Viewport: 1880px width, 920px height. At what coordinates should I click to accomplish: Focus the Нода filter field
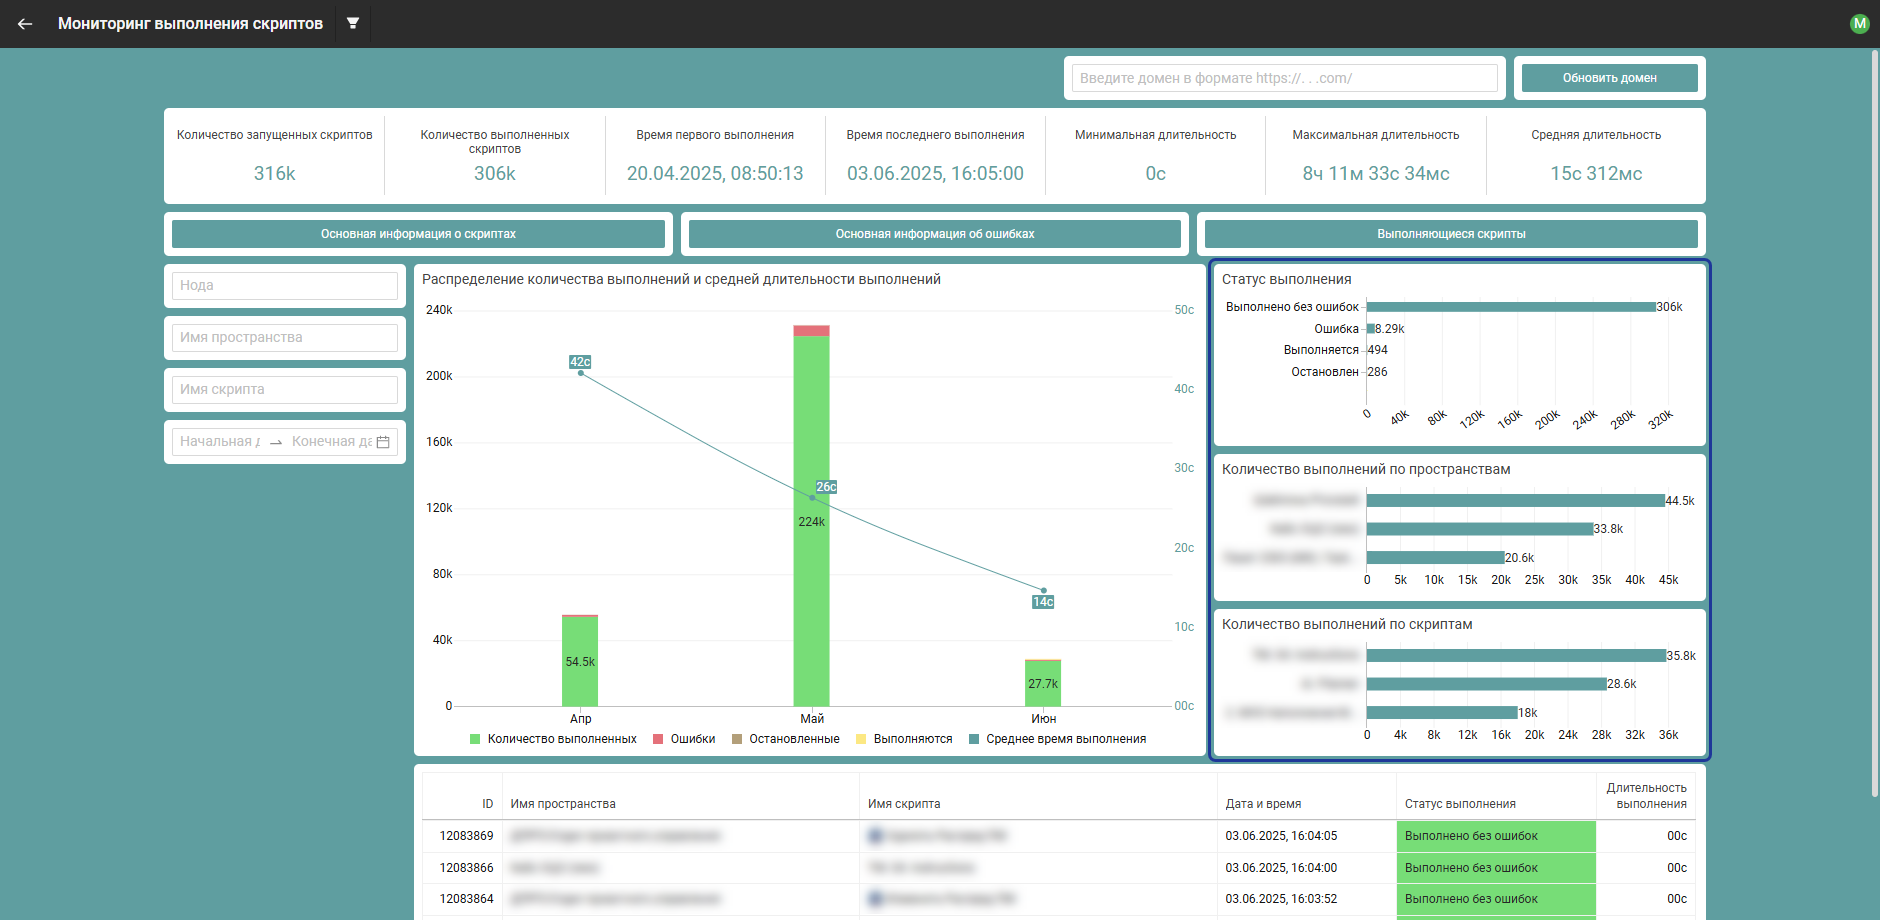pos(285,286)
